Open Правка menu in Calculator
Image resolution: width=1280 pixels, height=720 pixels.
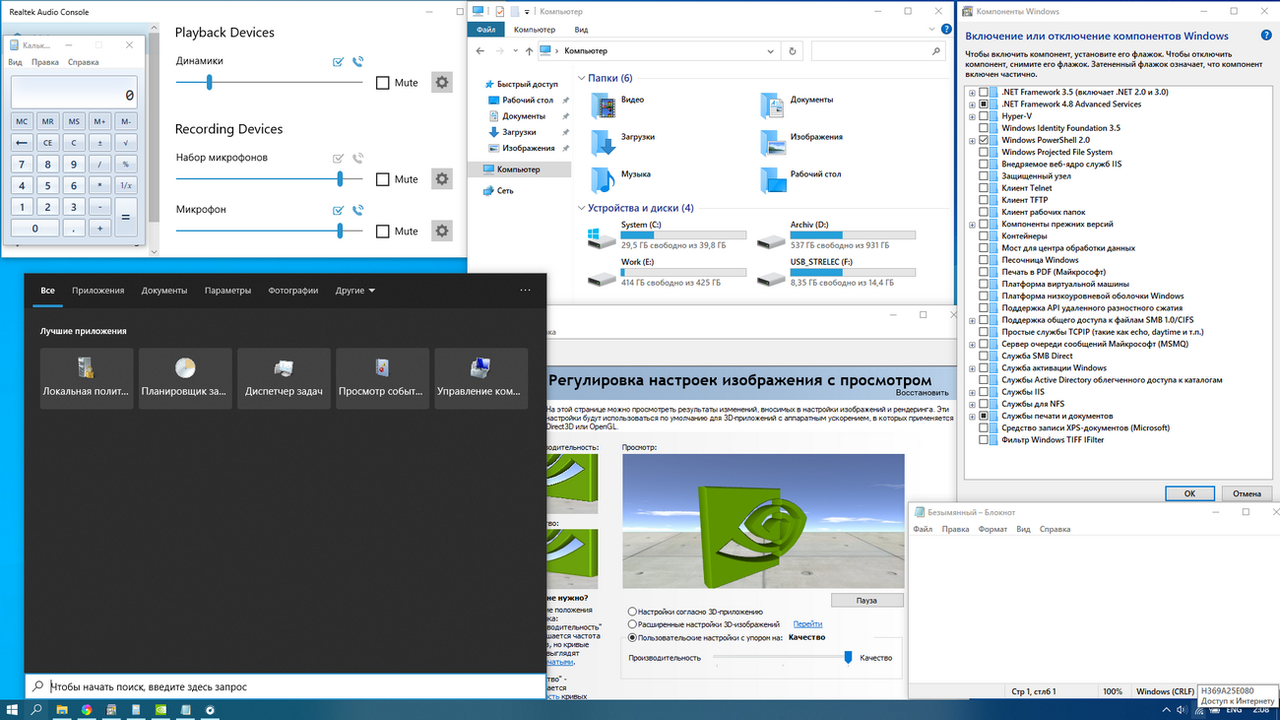(x=45, y=62)
